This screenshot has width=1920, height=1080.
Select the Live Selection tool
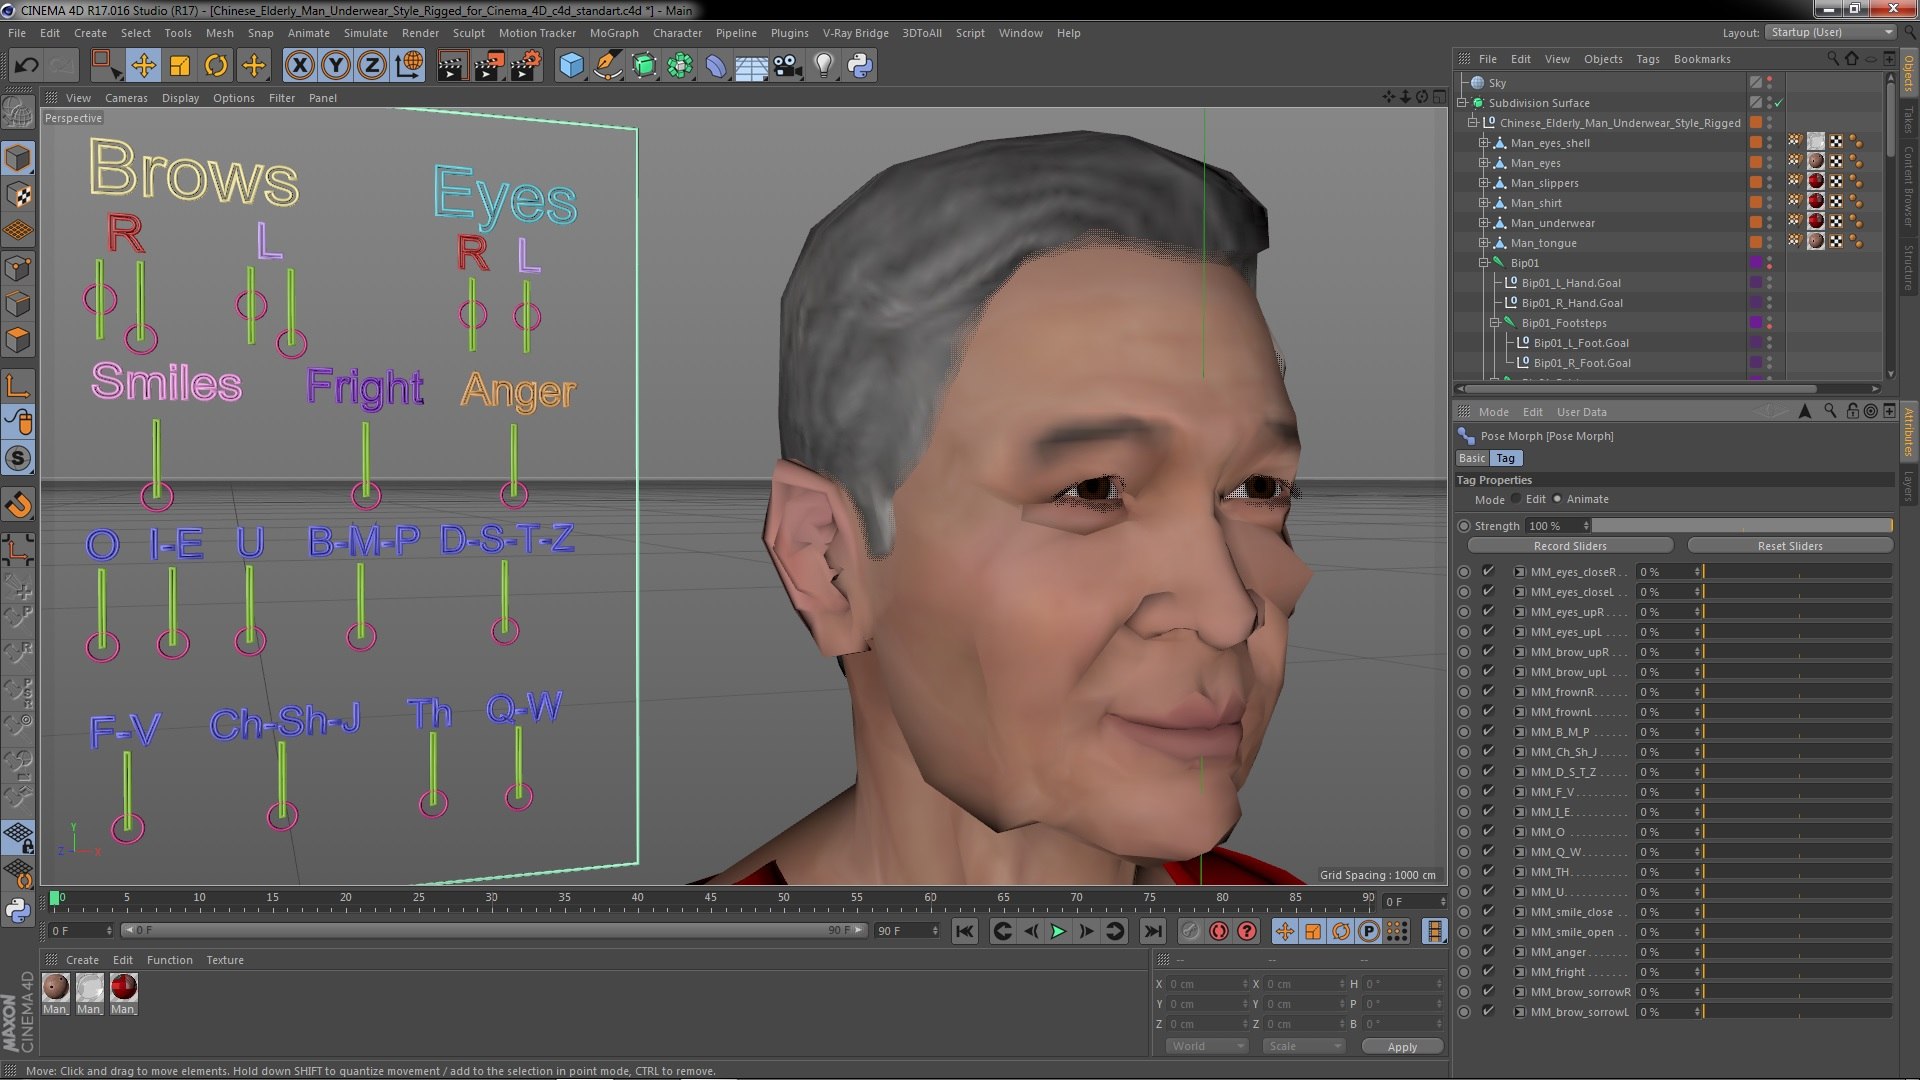click(x=106, y=66)
